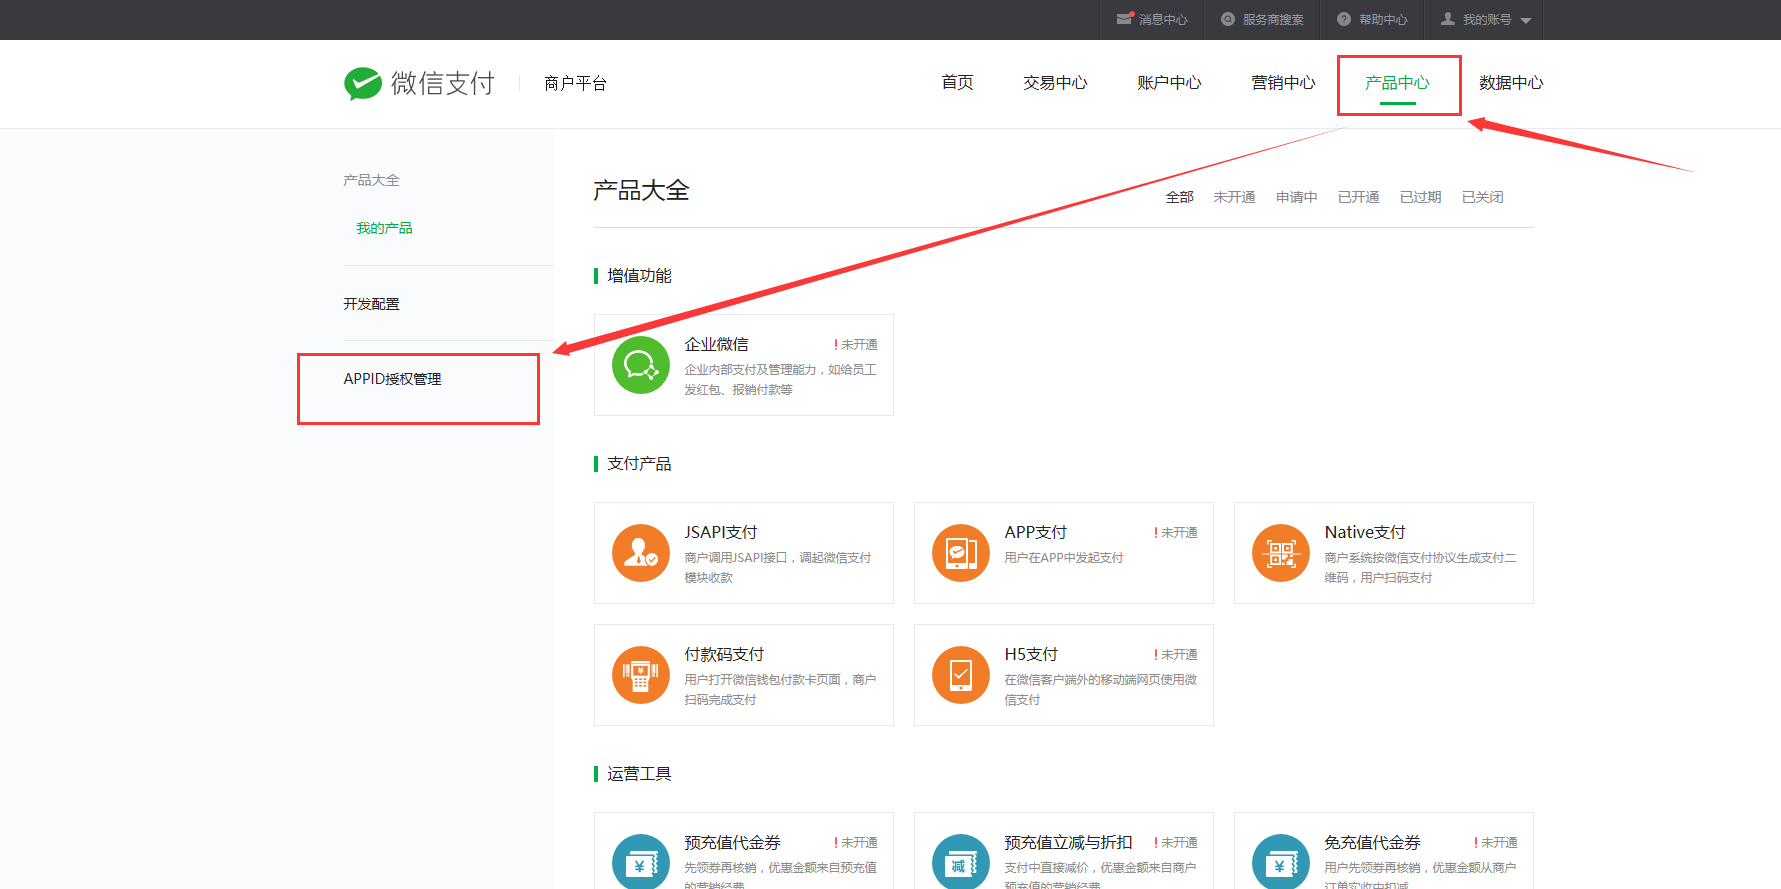Filter products by 已过期
This screenshot has height=889, width=1781.
tap(1420, 197)
